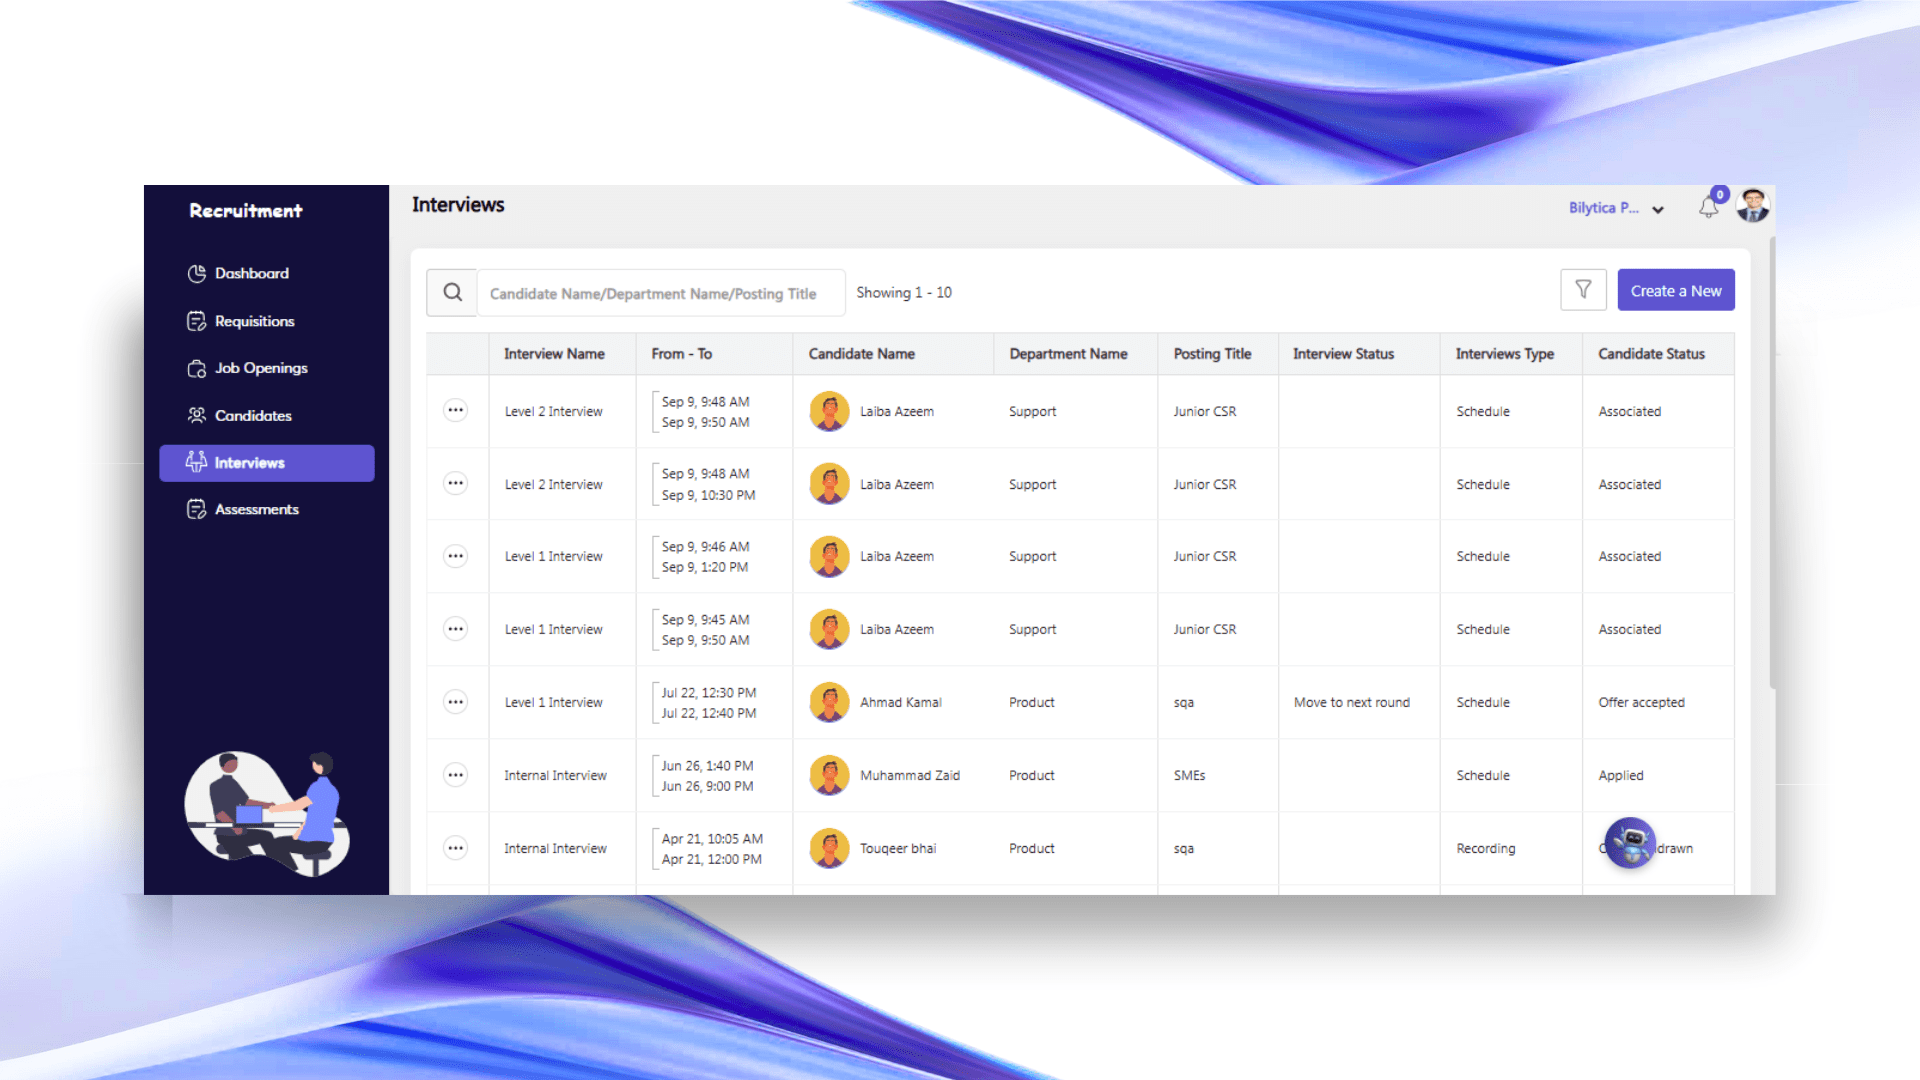Focus the candidate name search field
The image size is (1920, 1080).
pyautogui.click(x=660, y=293)
